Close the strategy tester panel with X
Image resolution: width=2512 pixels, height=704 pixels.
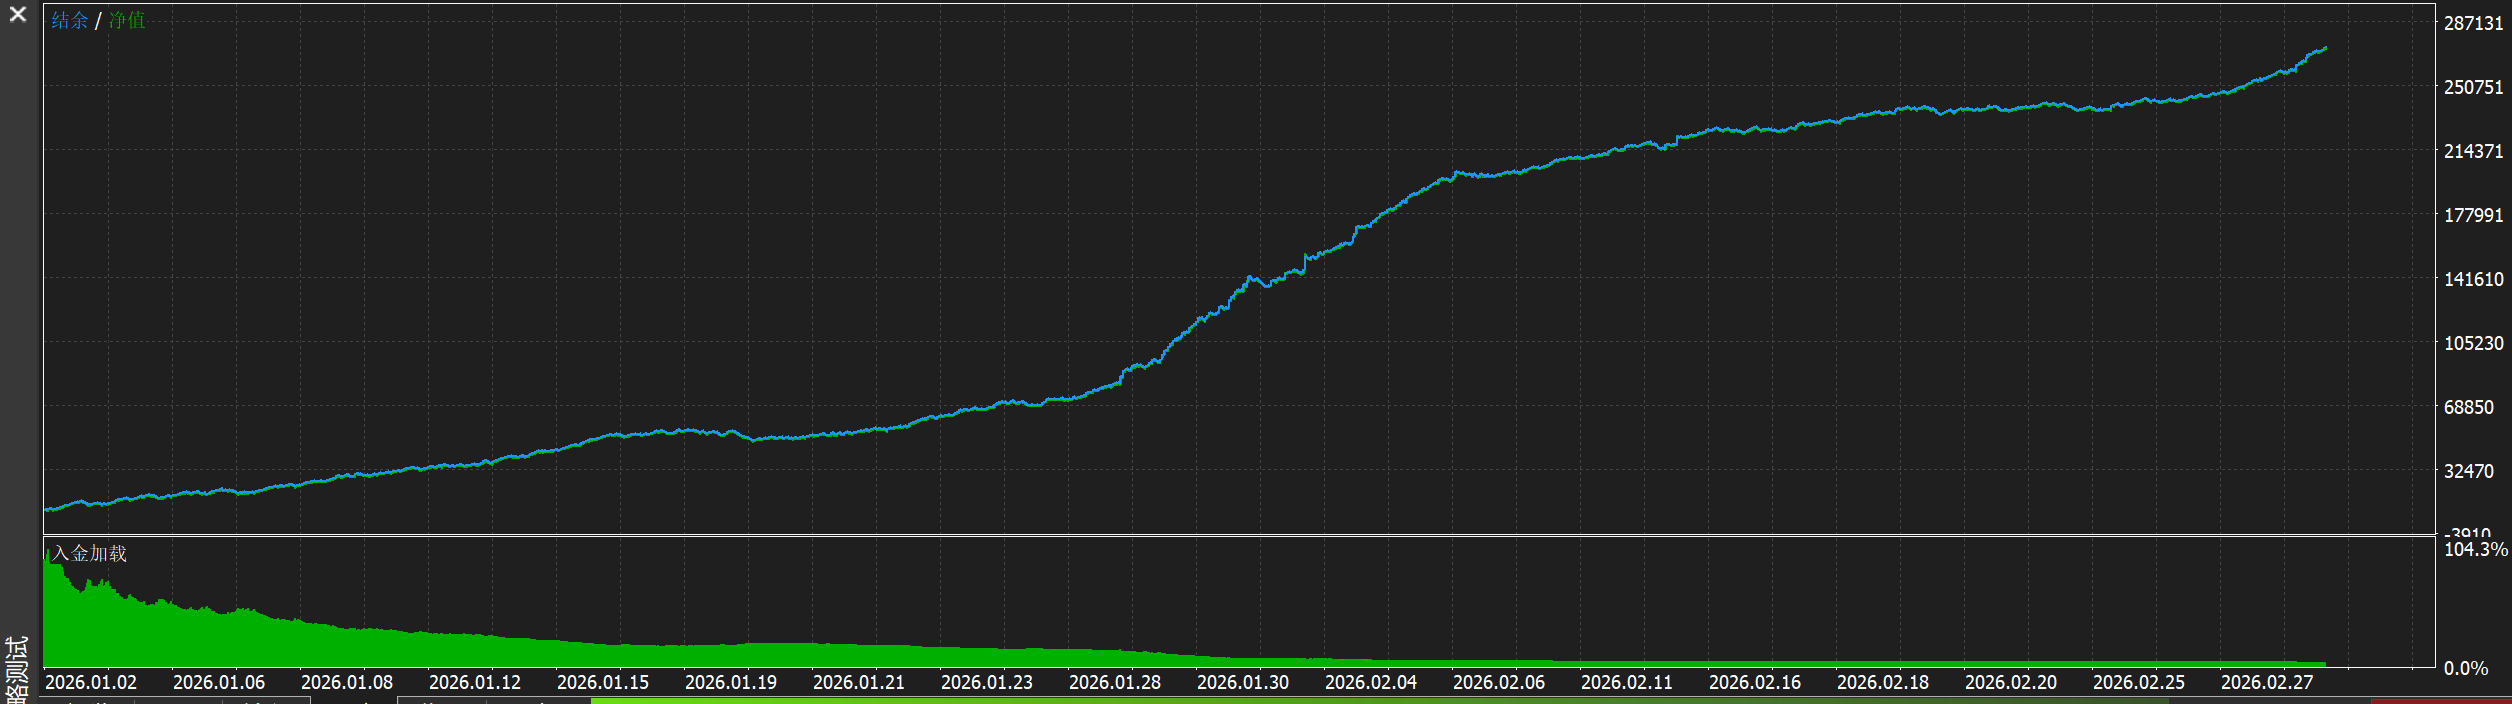(18, 14)
